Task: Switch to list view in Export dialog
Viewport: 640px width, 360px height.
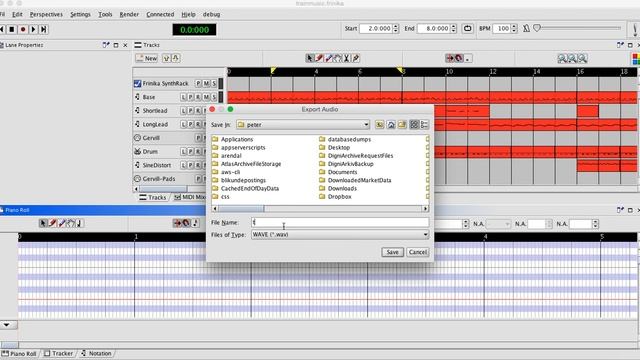Action: tap(414, 124)
